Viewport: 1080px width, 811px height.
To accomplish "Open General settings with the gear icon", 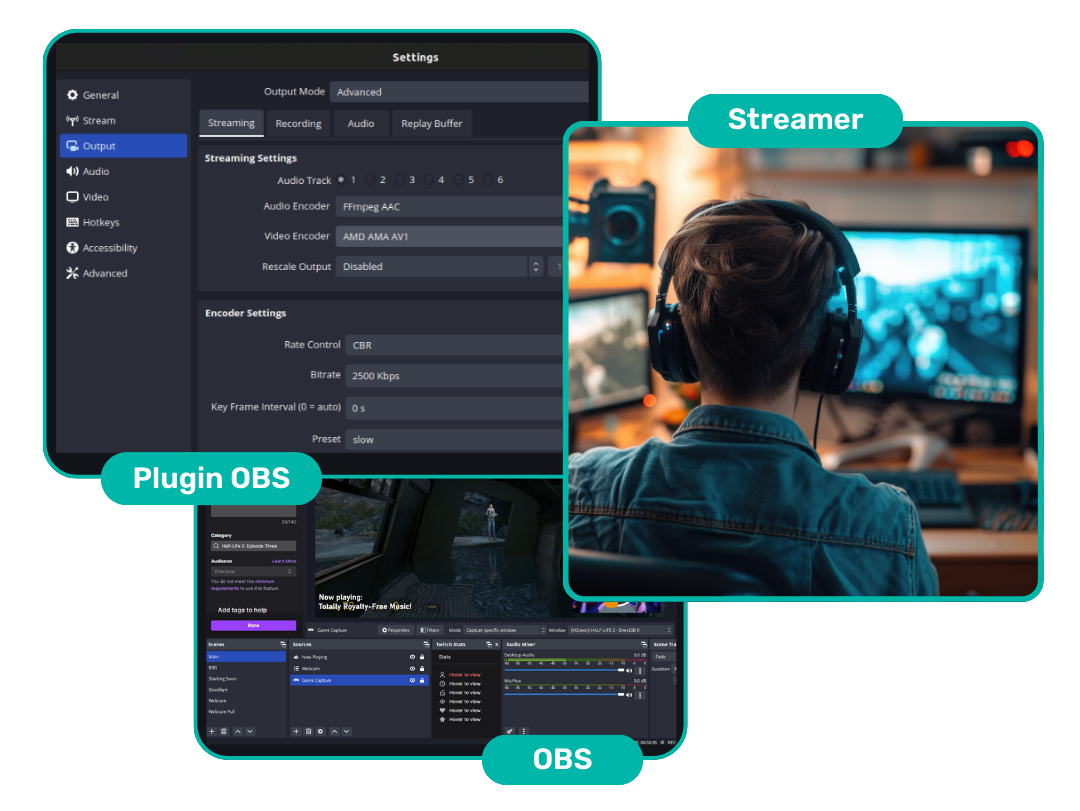I will pyautogui.click(x=72, y=95).
